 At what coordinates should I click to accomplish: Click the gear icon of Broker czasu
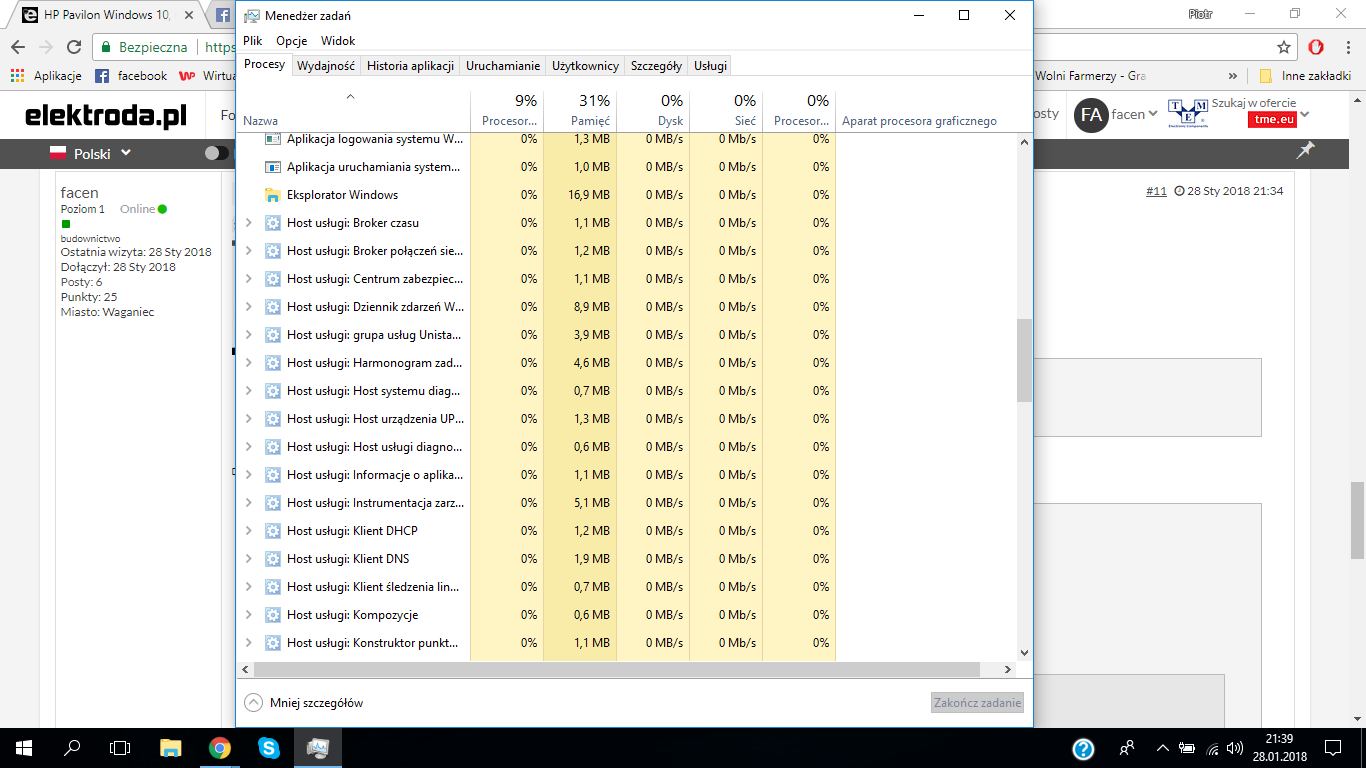pyautogui.click(x=272, y=223)
